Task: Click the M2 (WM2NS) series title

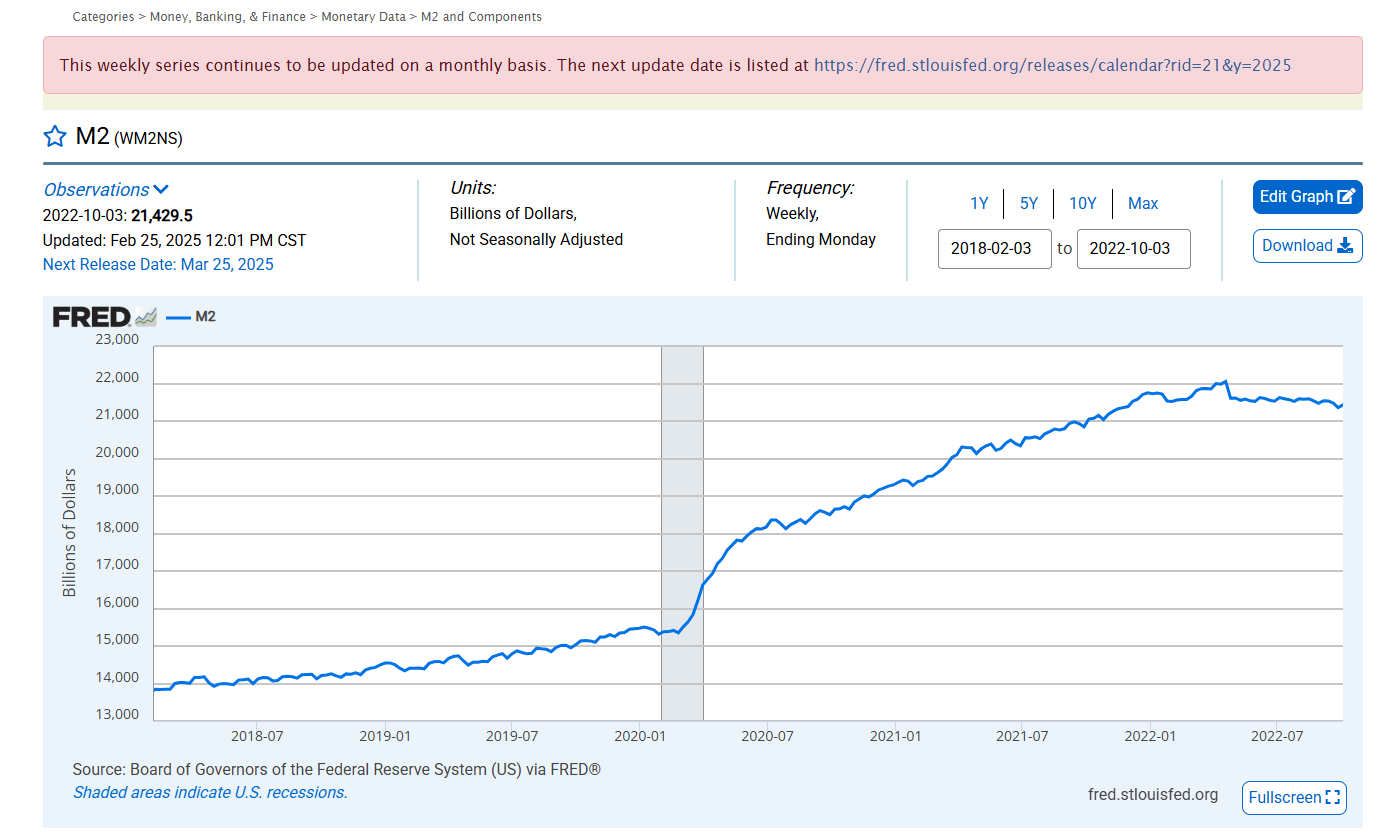Action: (x=129, y=137)
